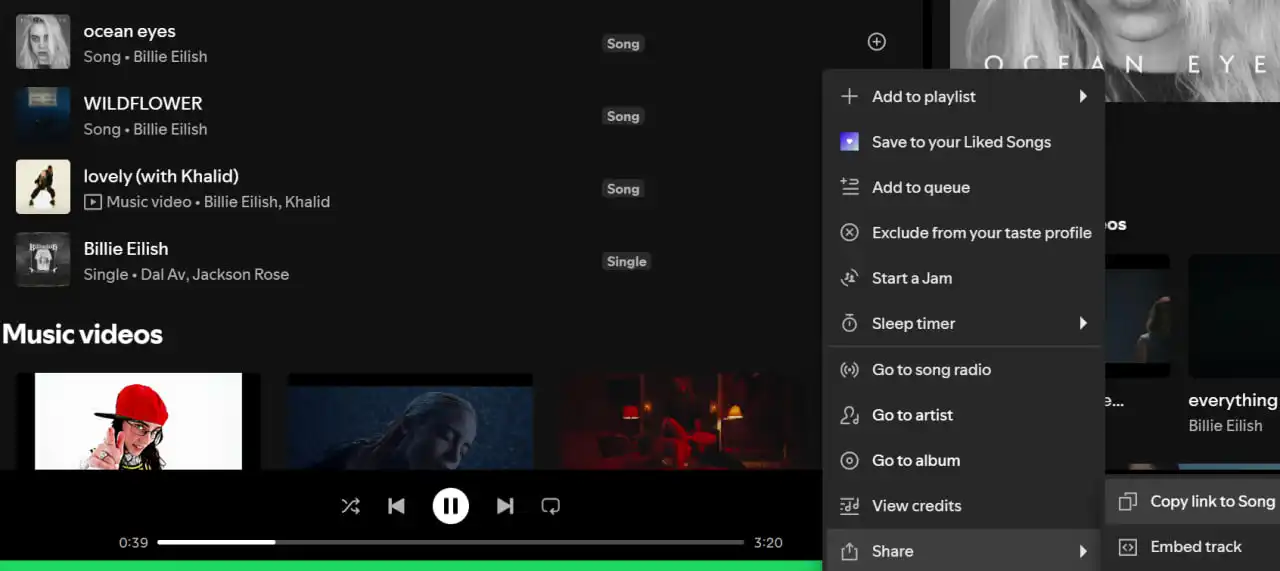Open the Billie Eilish single title

tap(126, 249)
